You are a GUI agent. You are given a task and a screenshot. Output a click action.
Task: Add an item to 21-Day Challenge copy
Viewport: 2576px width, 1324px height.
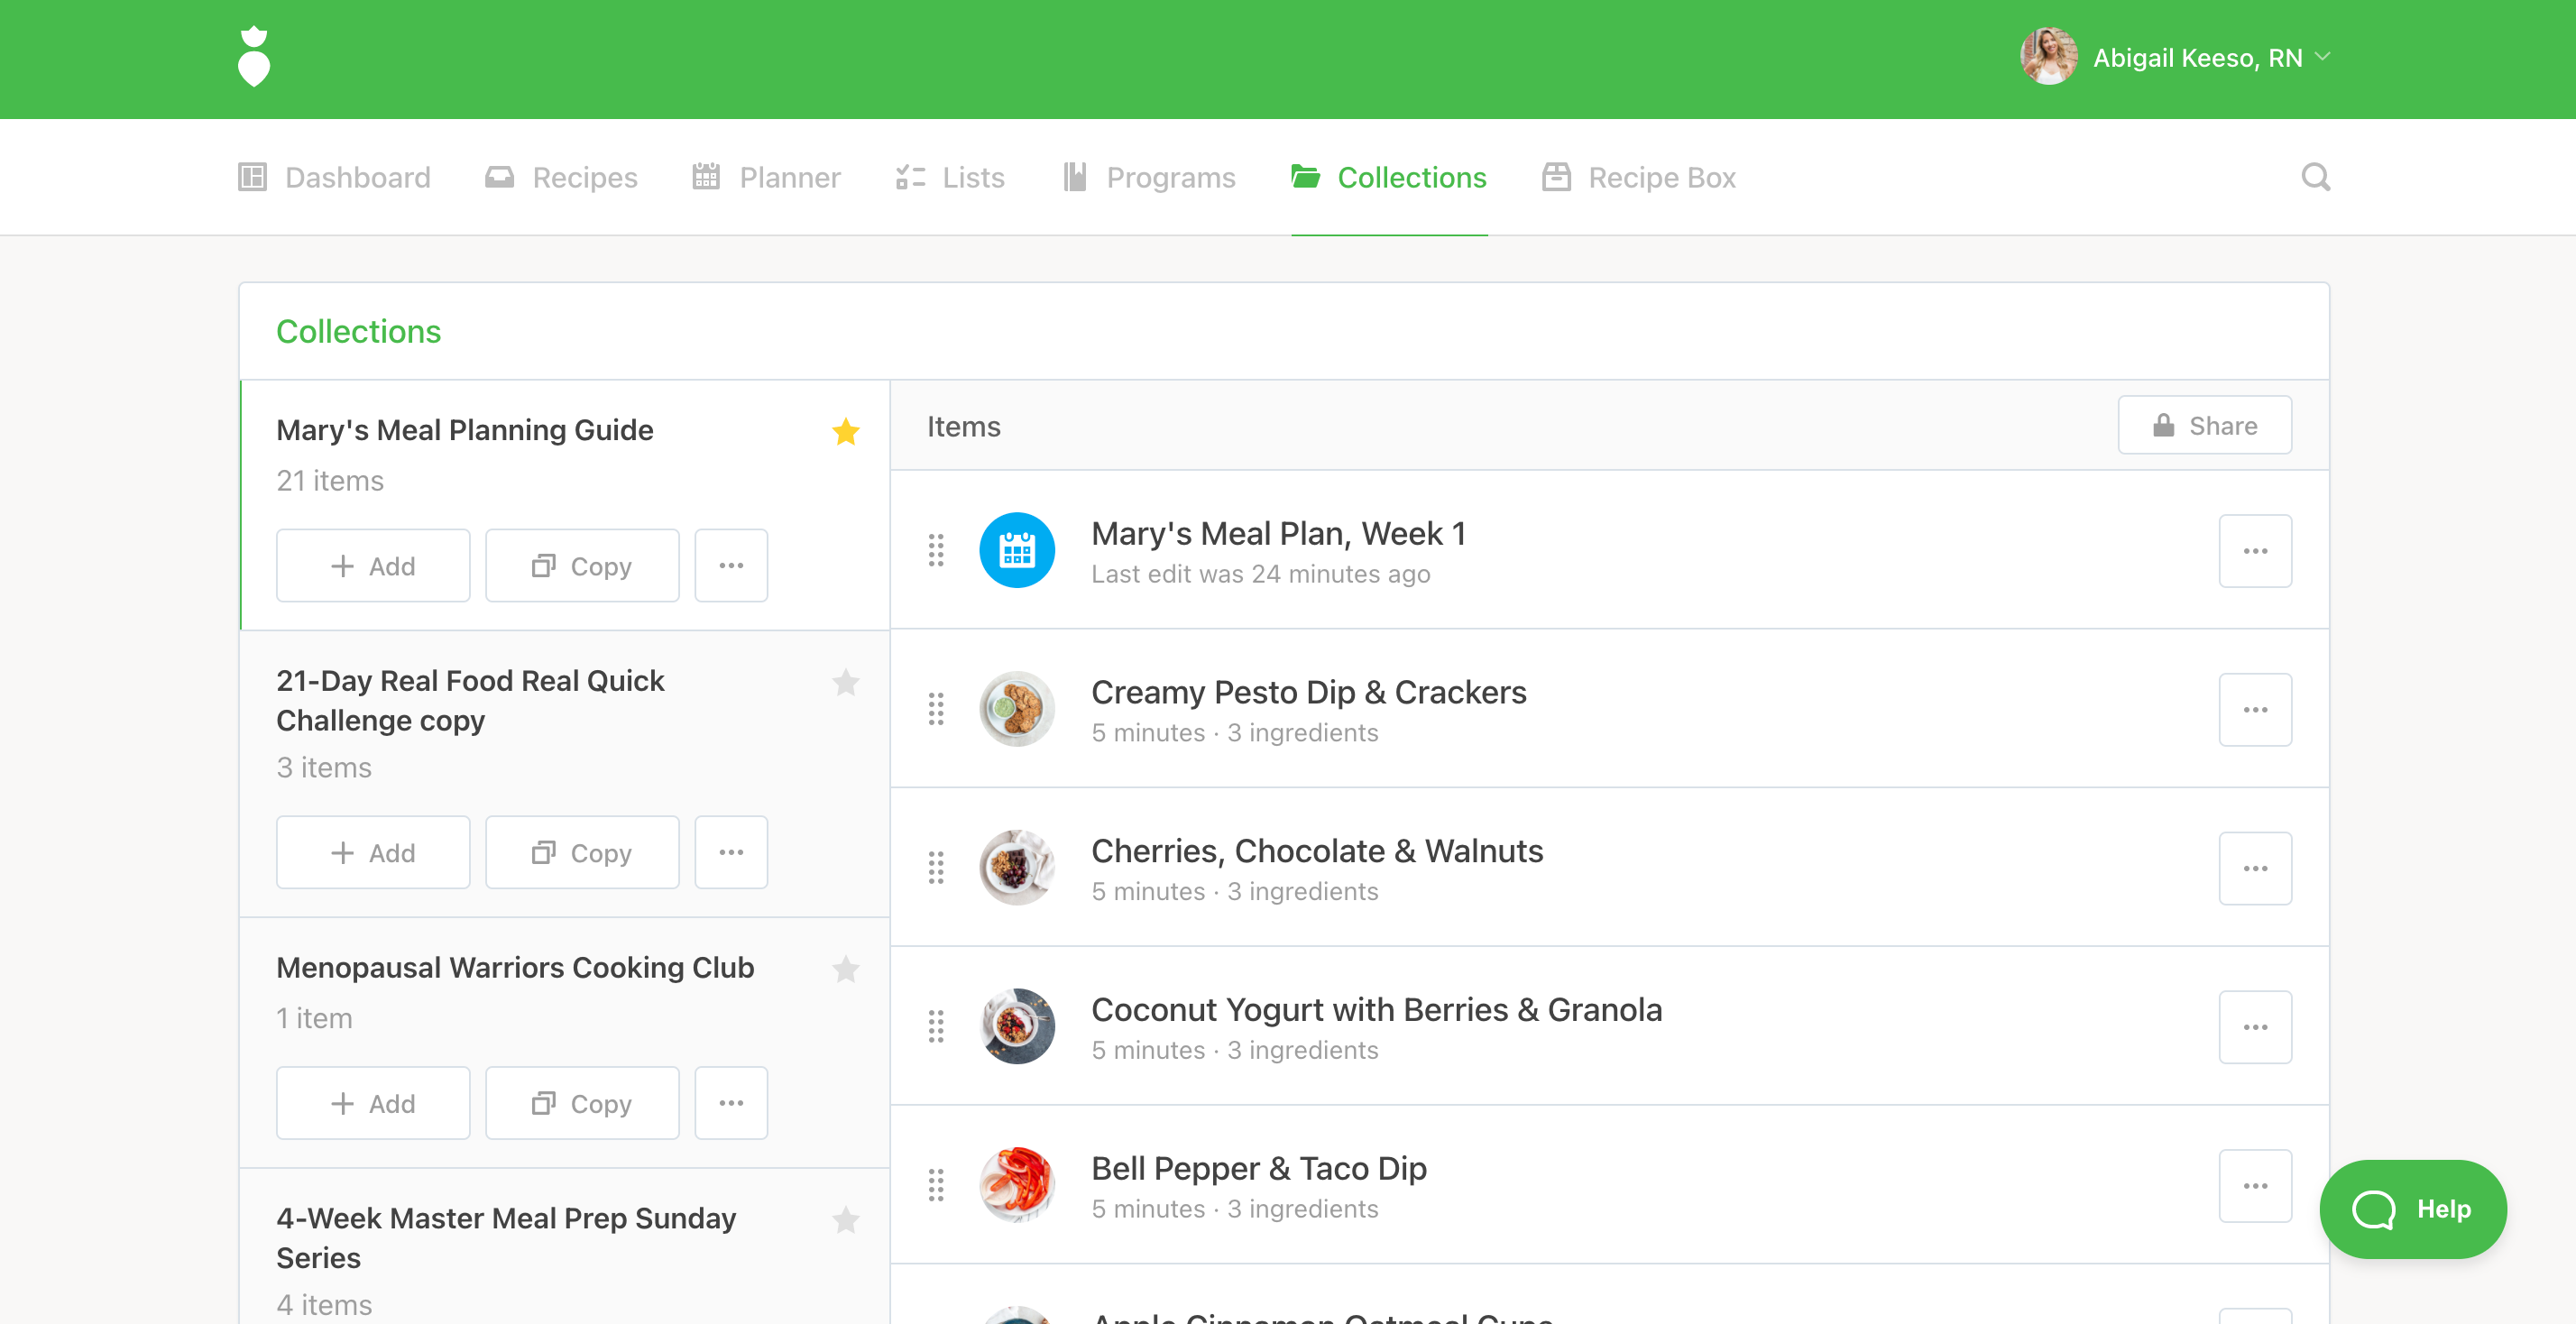pyautogui.click(x=373, y=853)
